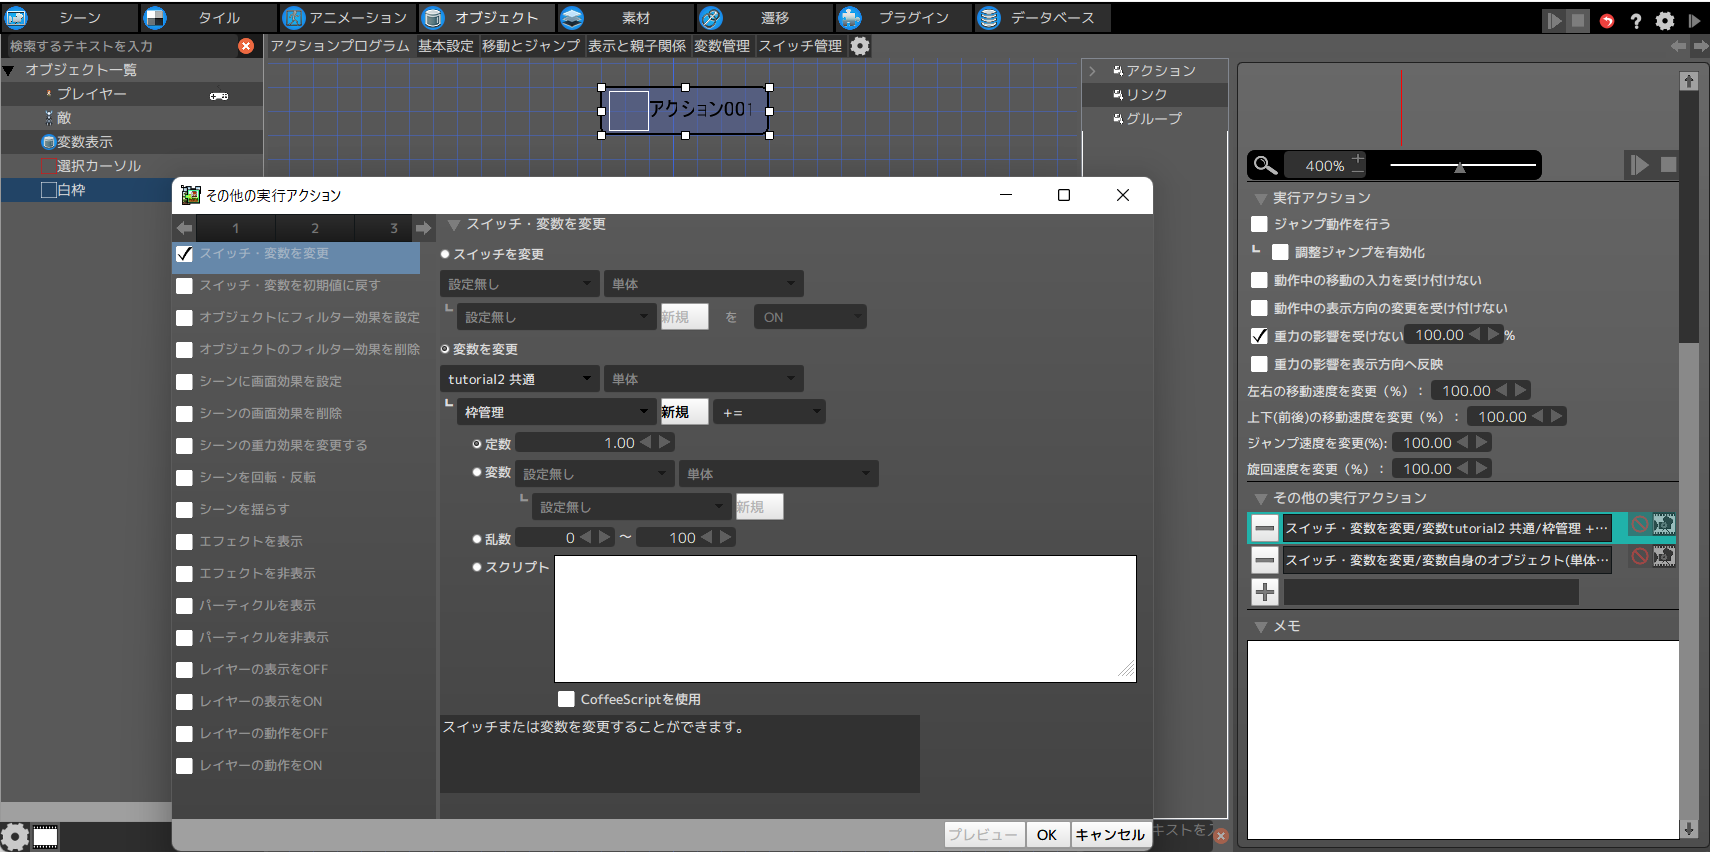Open the tutorial2 共通 dropdown
The image size is (1710, 852).
[520, 379]
